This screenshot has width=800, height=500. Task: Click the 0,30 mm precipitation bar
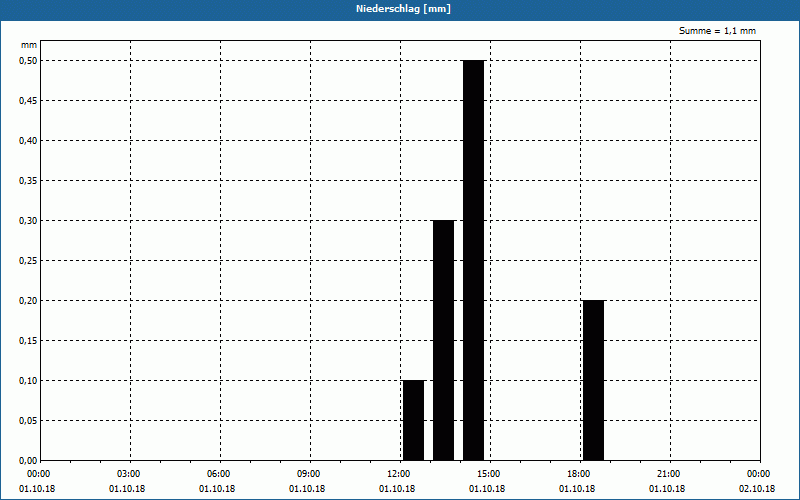coord(443,340)
